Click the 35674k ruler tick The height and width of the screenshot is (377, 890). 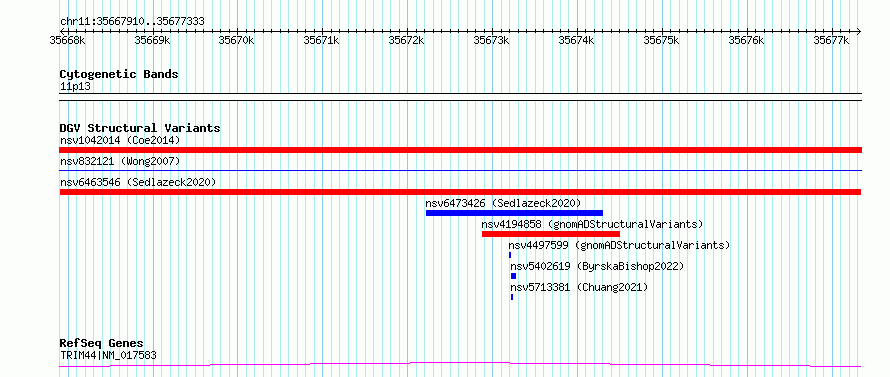[x=577, y=40]
